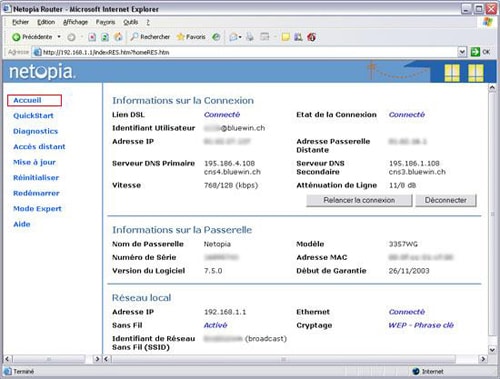Click the main pane scroll down arrow
The height and width of the screenshot is (379, 500).
[492, 350]
